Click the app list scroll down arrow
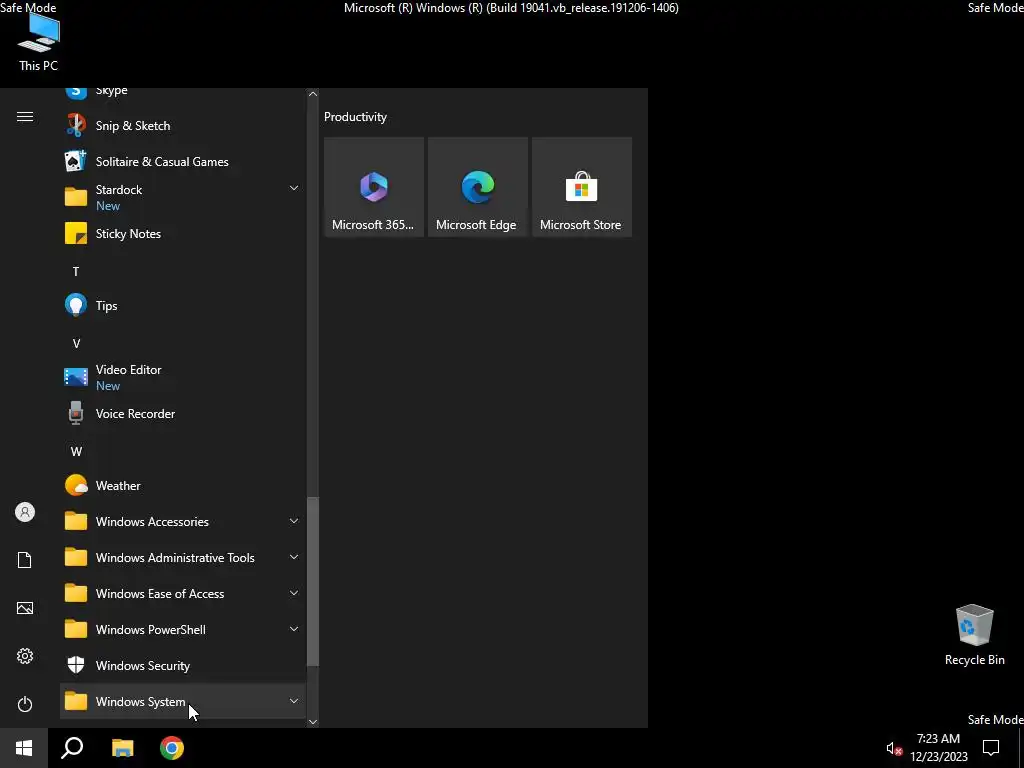Viewport: 1024px width, 768px height. (x=313, y=722)
